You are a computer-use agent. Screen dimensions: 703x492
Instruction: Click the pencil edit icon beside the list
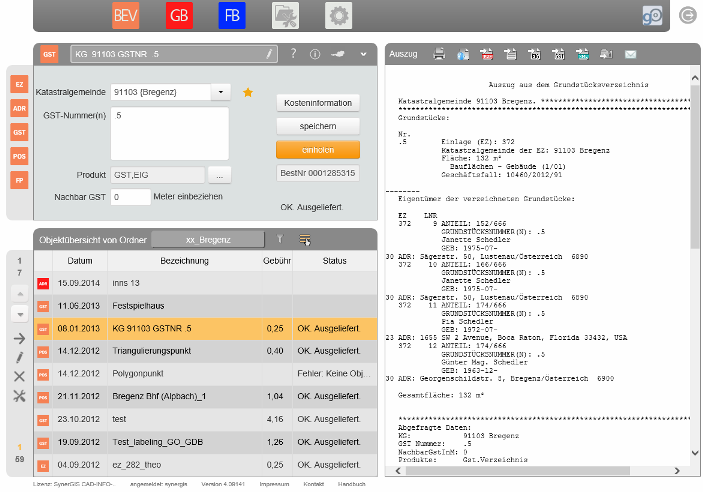tap(19, 357)
